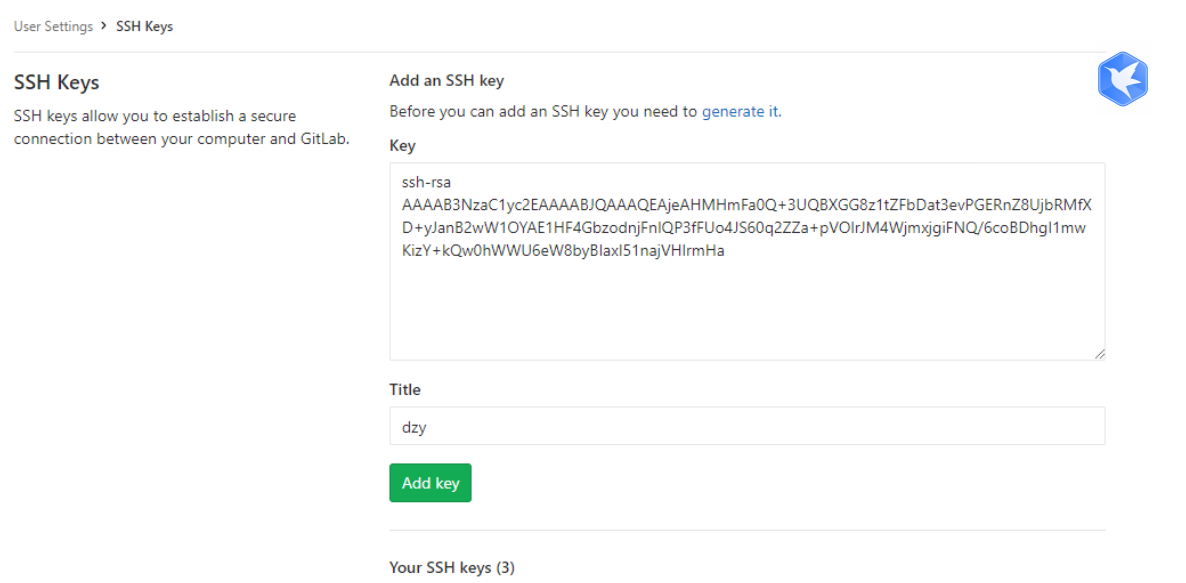Viewport: 1186px width, 583px height.
Task: Click the breadcrumb chevron separator arrow
Action: pyautogui.click(x=104, y=26)
